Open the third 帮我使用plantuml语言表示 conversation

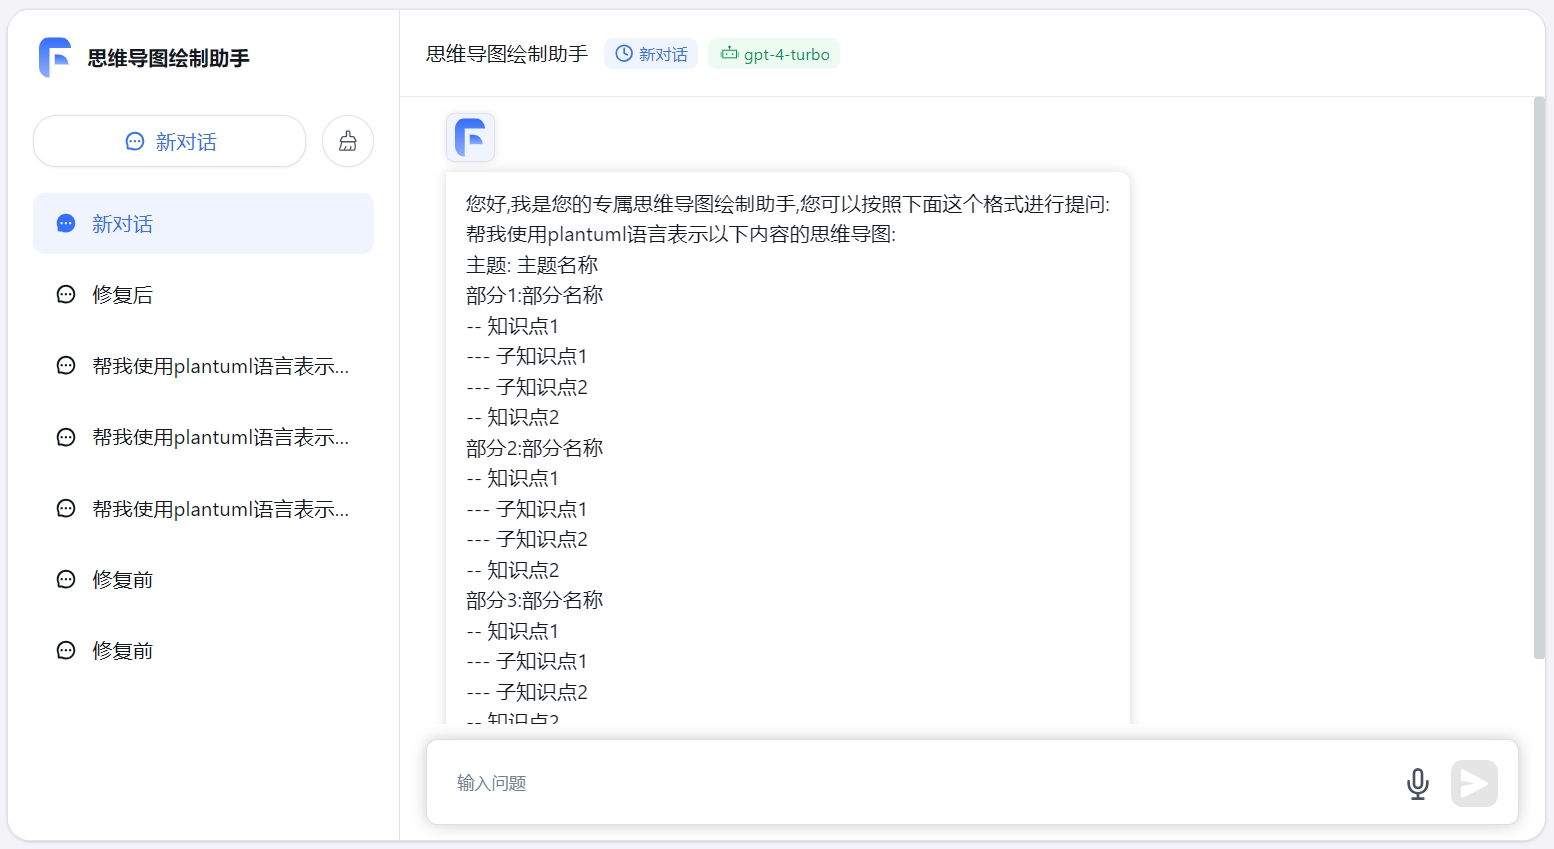pos(220,509)
